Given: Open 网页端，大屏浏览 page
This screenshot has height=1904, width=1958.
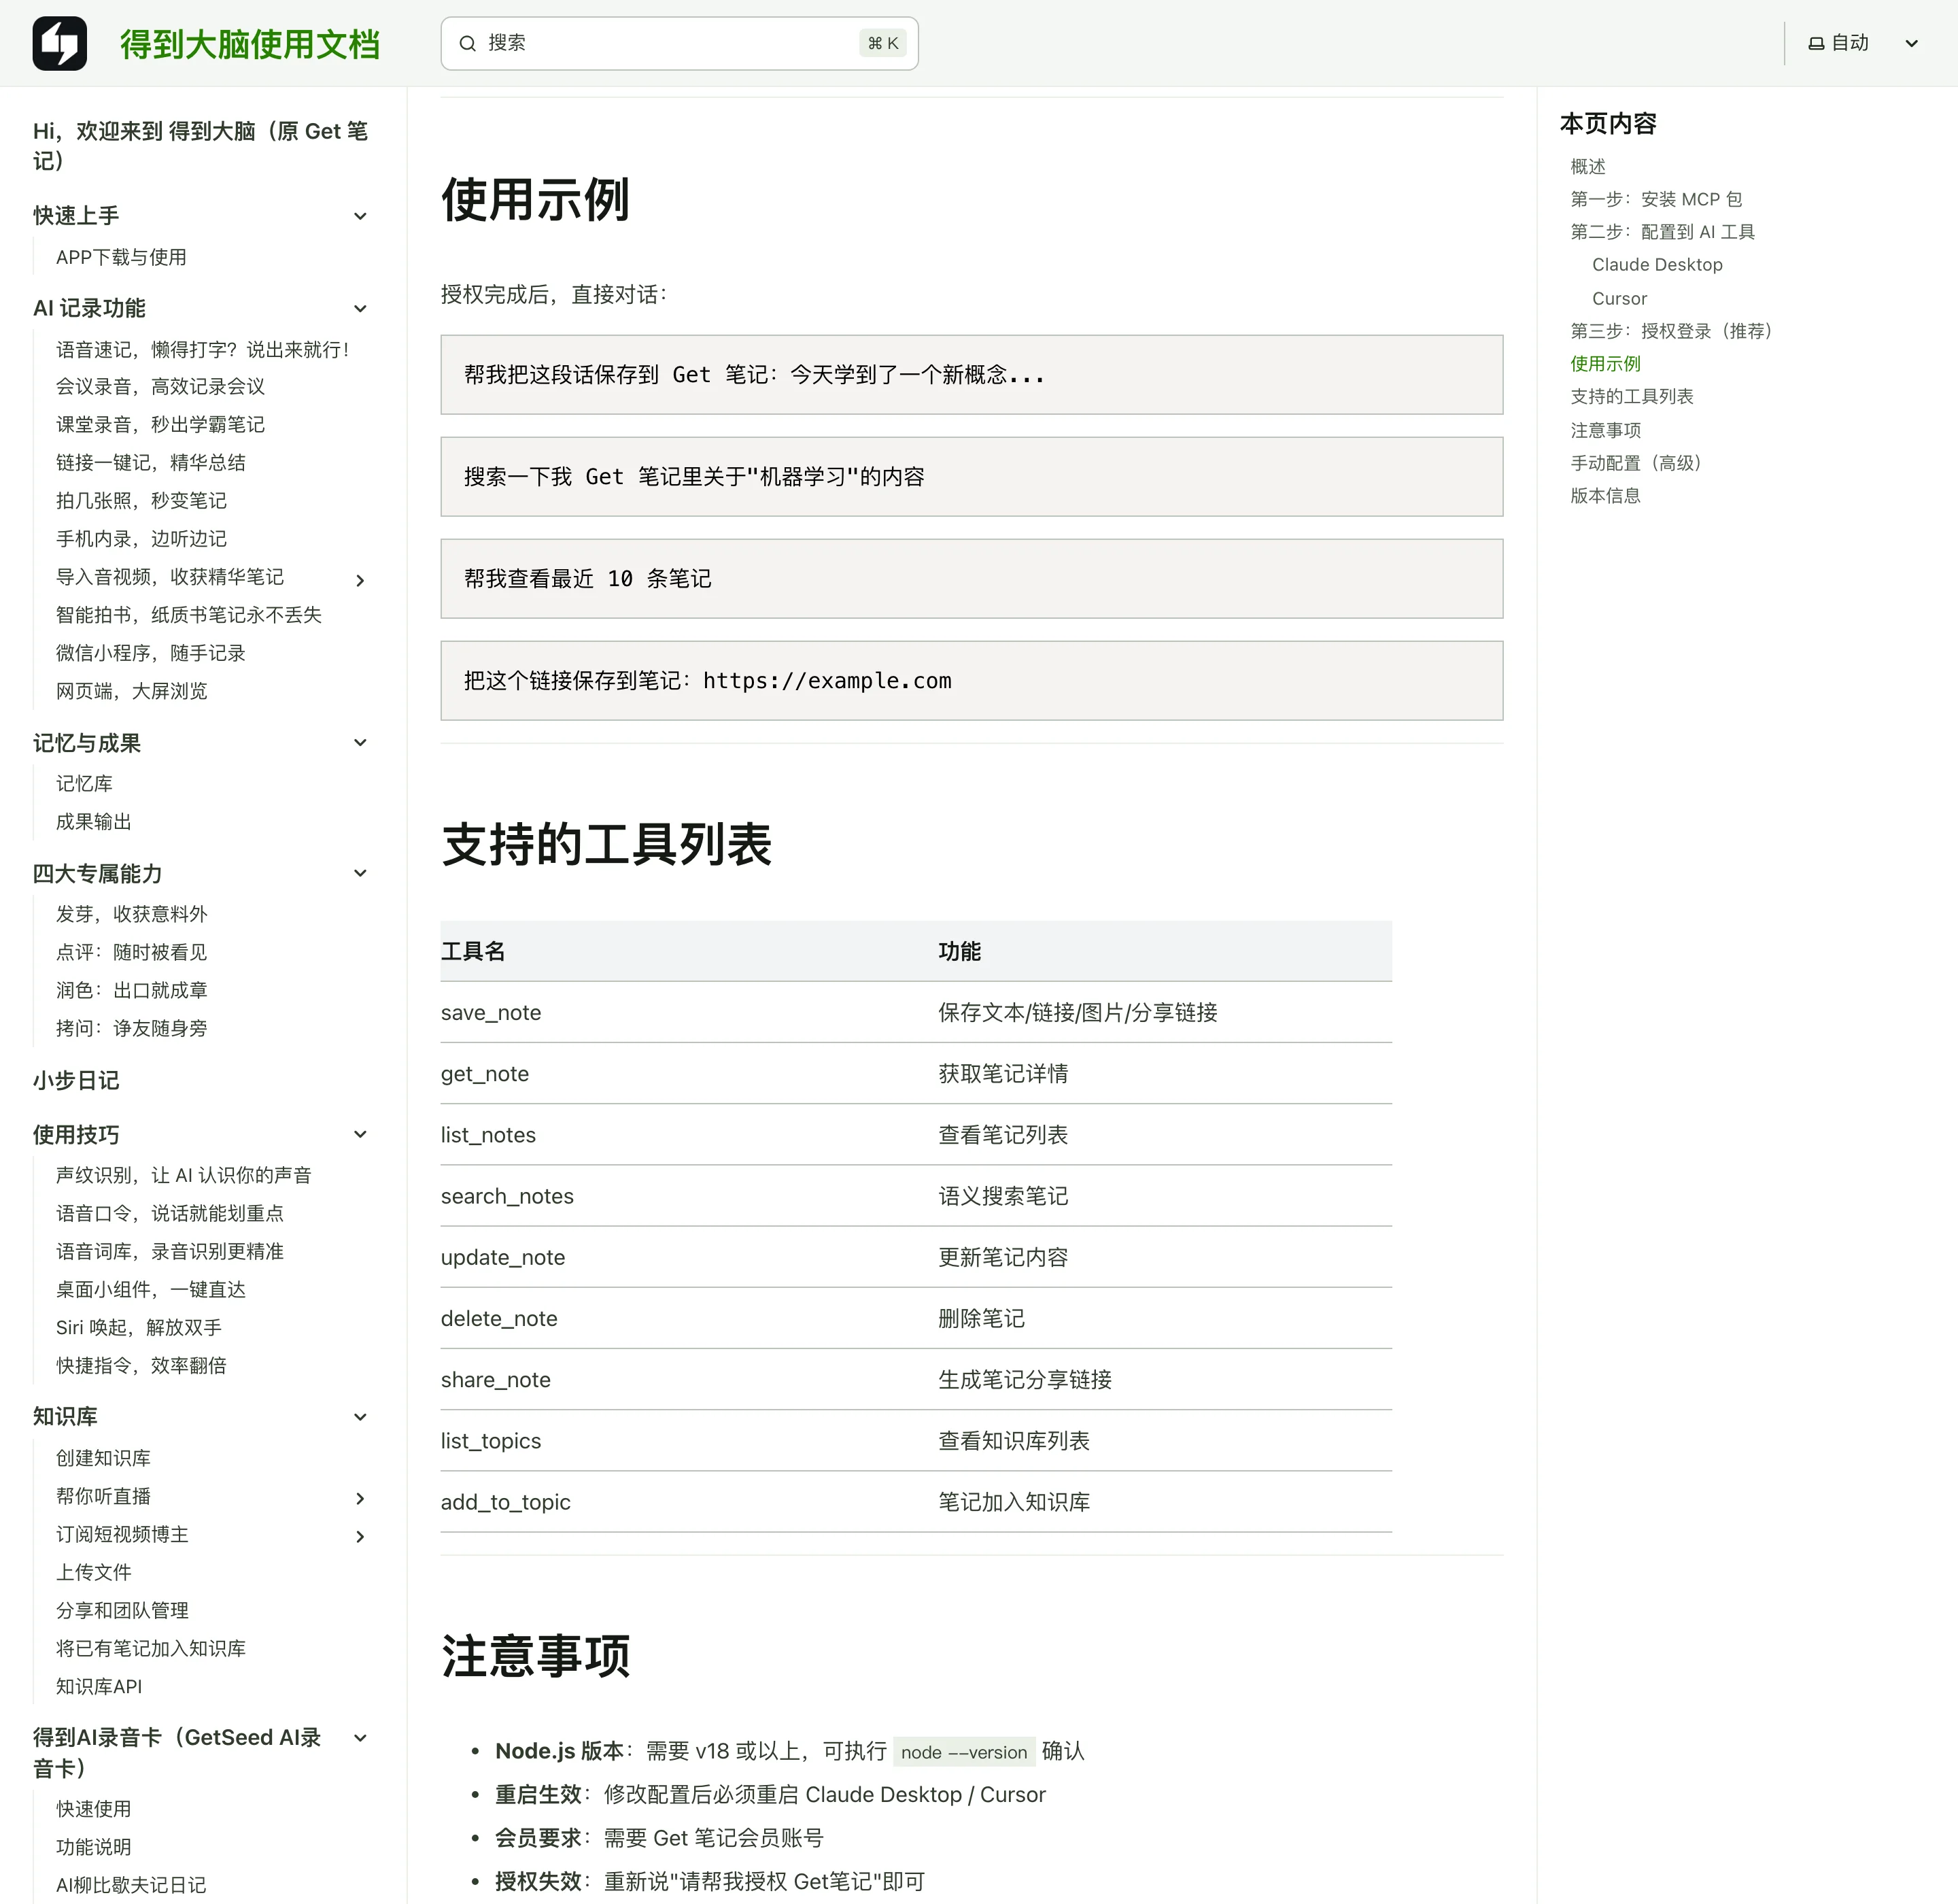Looking at the screenshot, I should click(132, 690).
